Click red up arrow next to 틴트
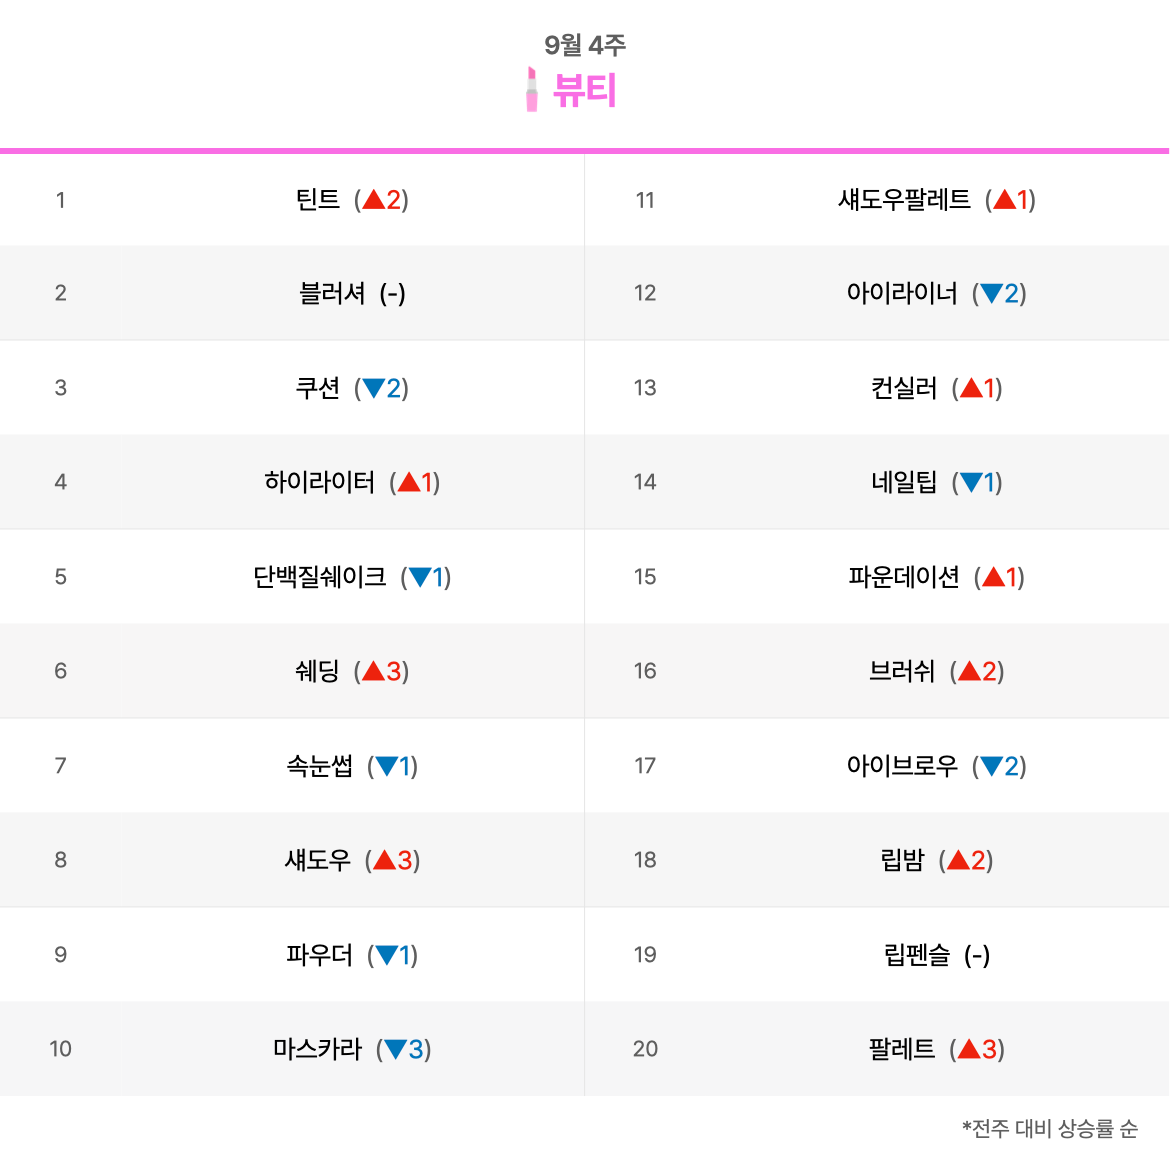 click(x=374, y=199)
